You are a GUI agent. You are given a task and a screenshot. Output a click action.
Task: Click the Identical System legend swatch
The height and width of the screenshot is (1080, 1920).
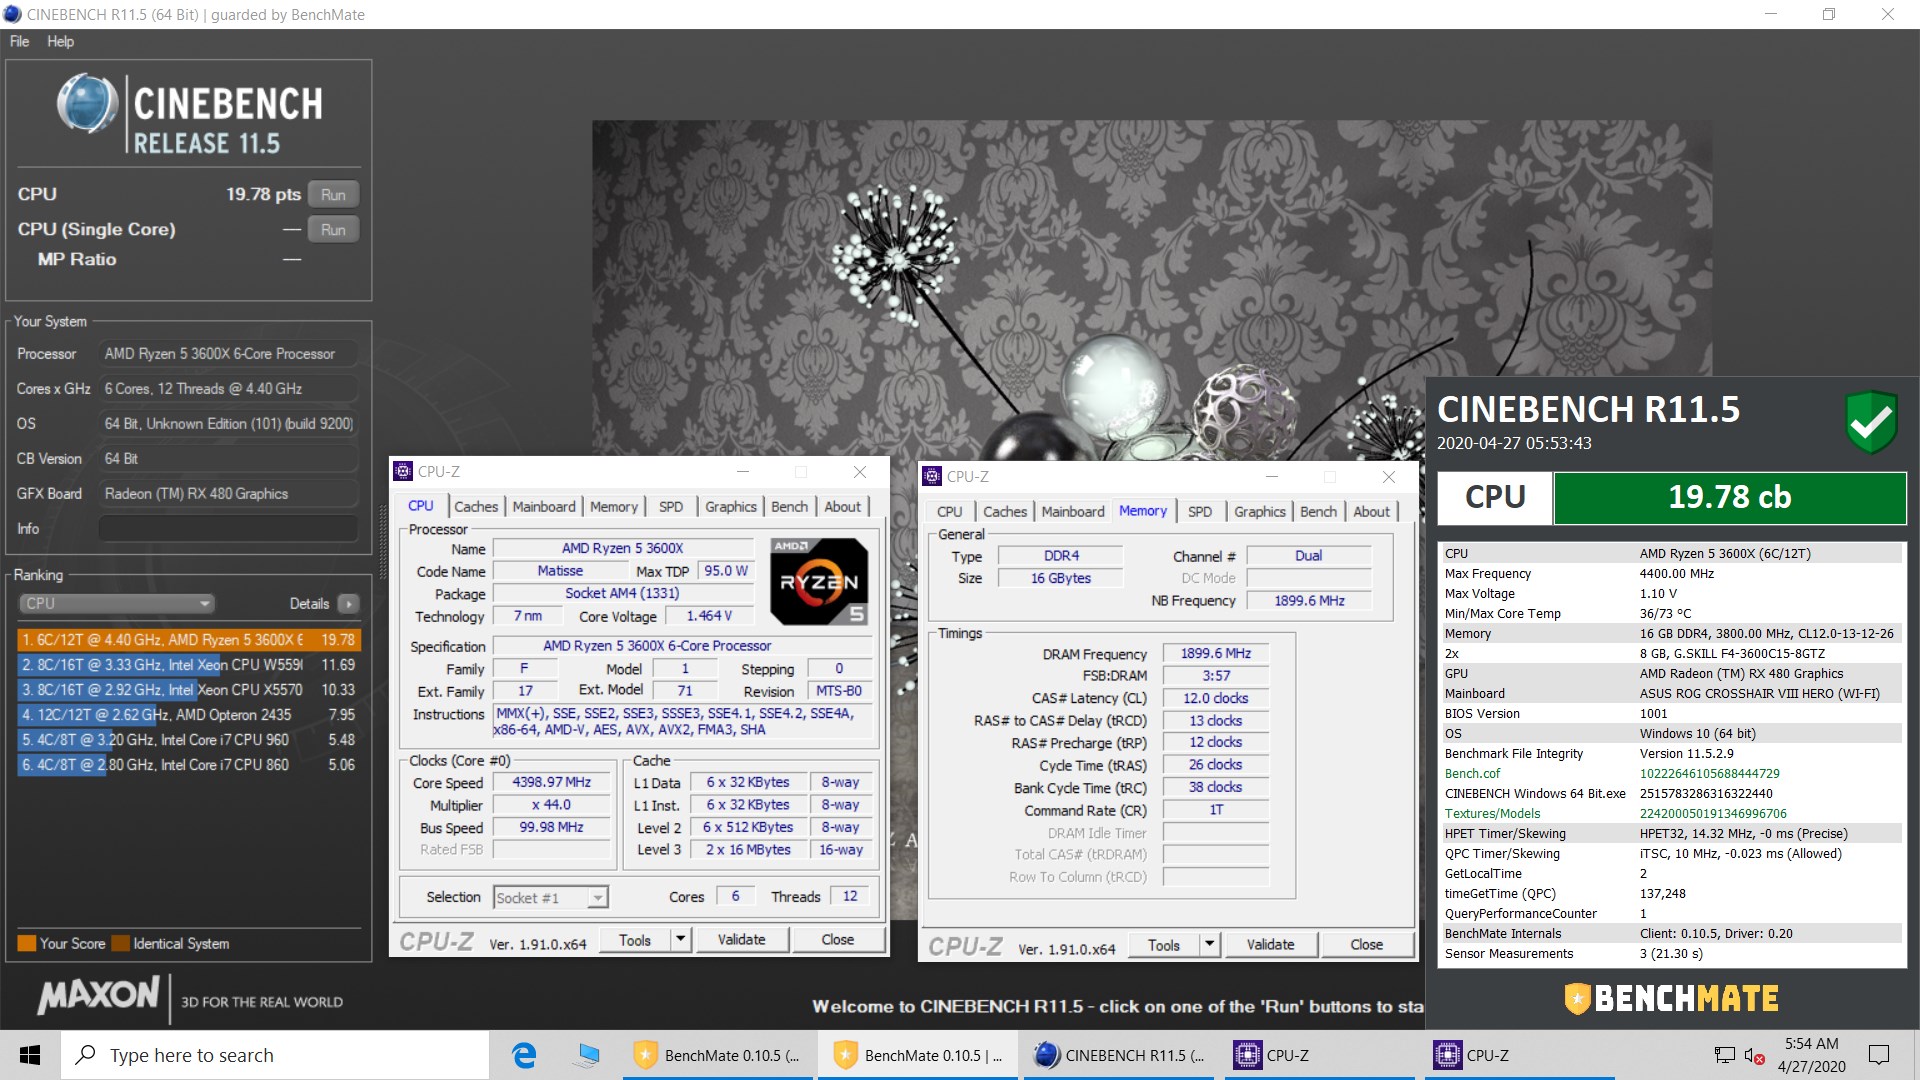121,943
